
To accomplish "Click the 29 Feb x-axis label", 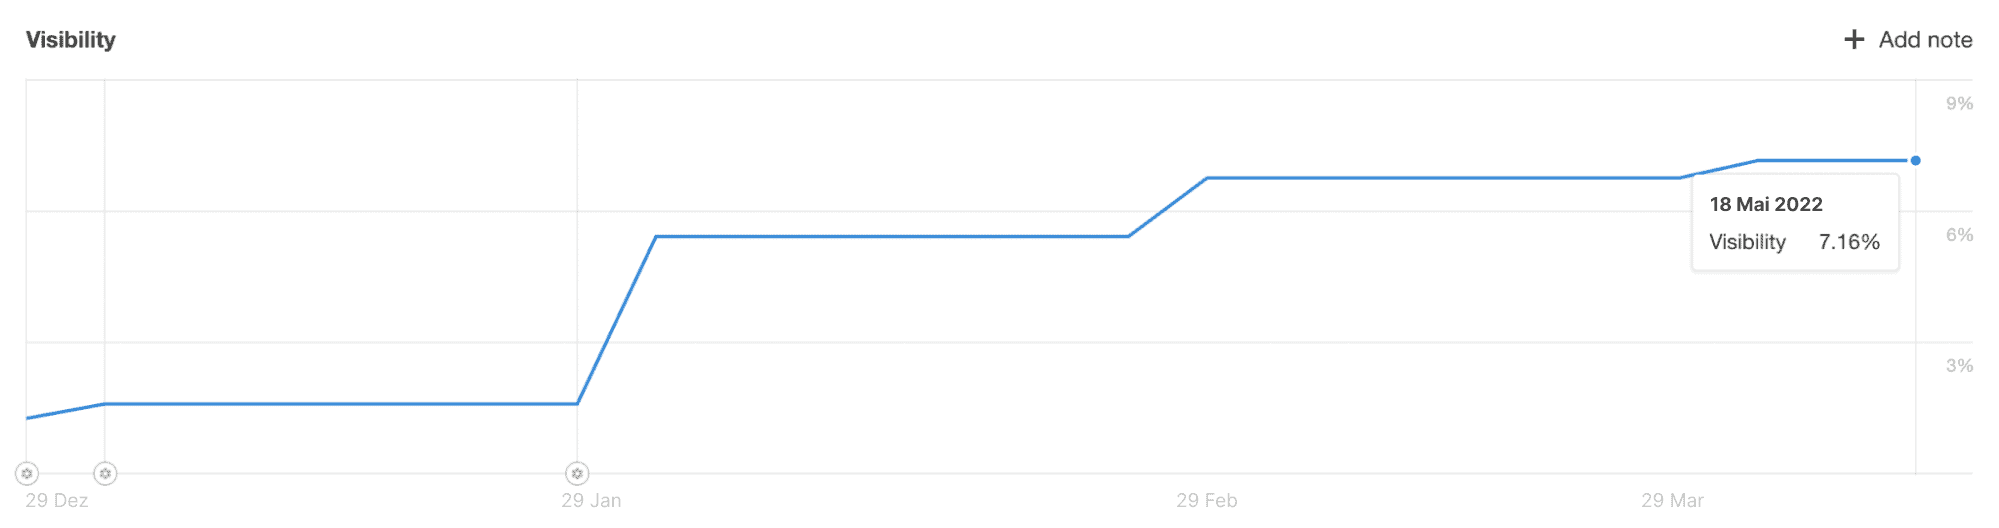I will coord(1206,501).
